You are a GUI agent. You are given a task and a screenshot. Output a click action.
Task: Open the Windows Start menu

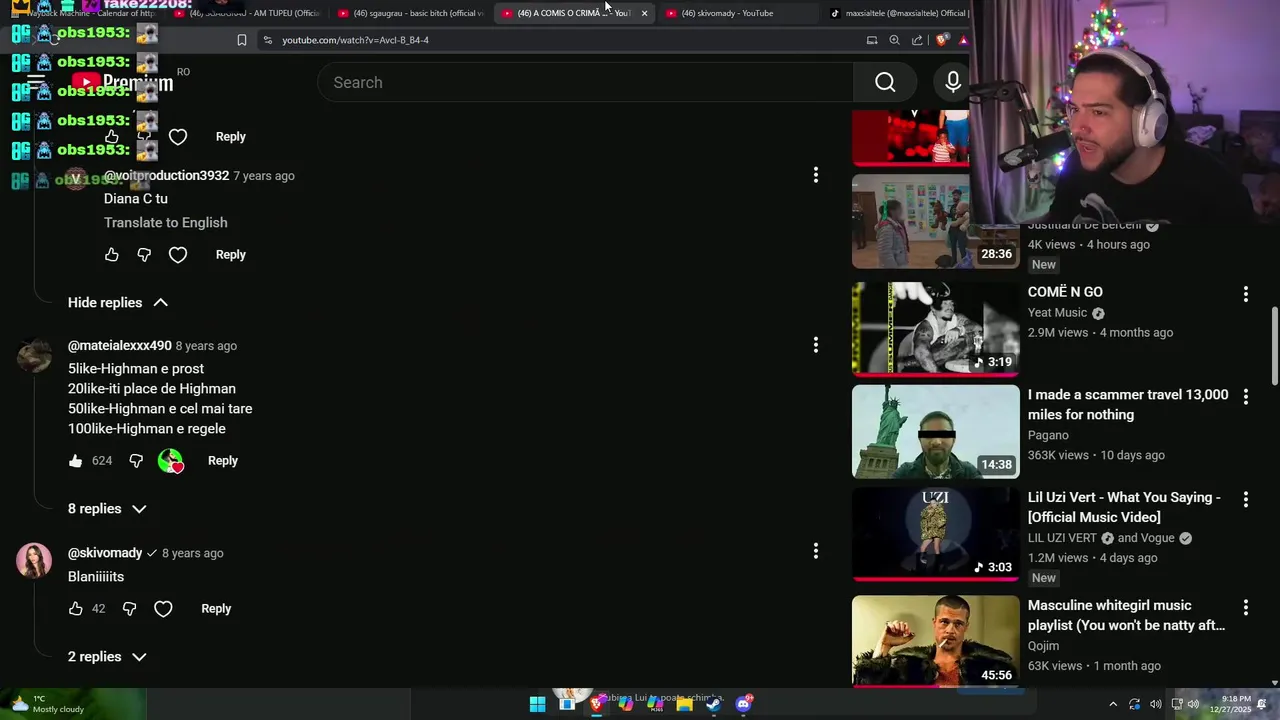(x=537, y=704)
